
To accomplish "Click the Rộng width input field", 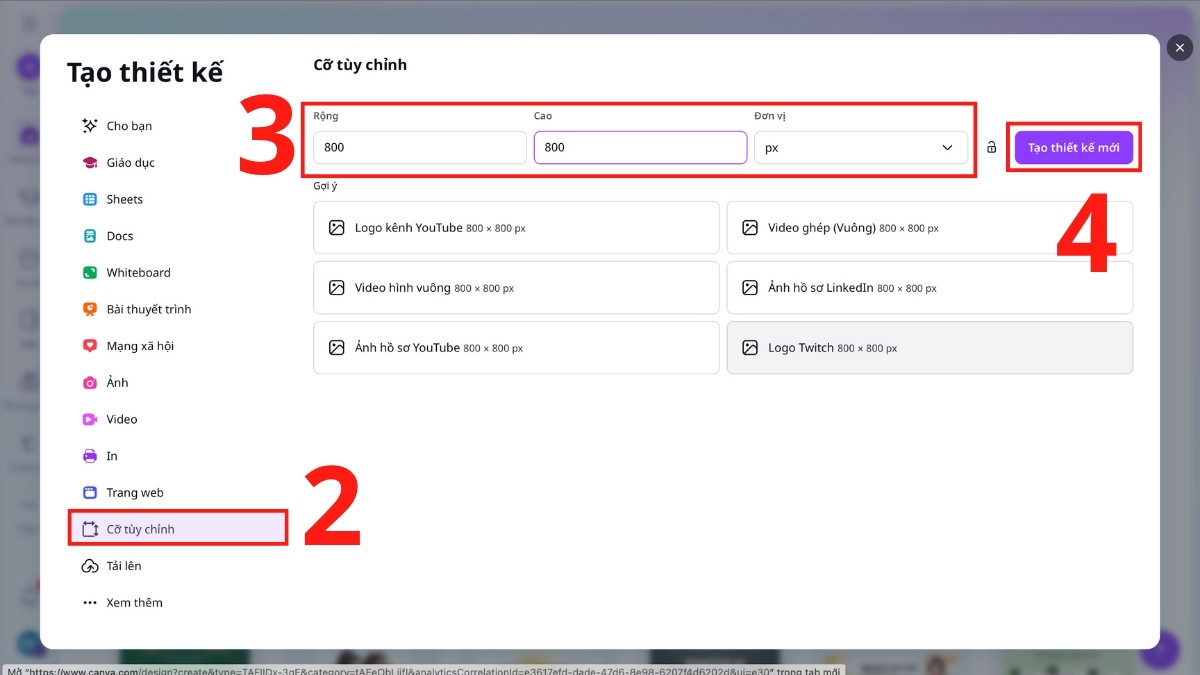I will (420, 146).
